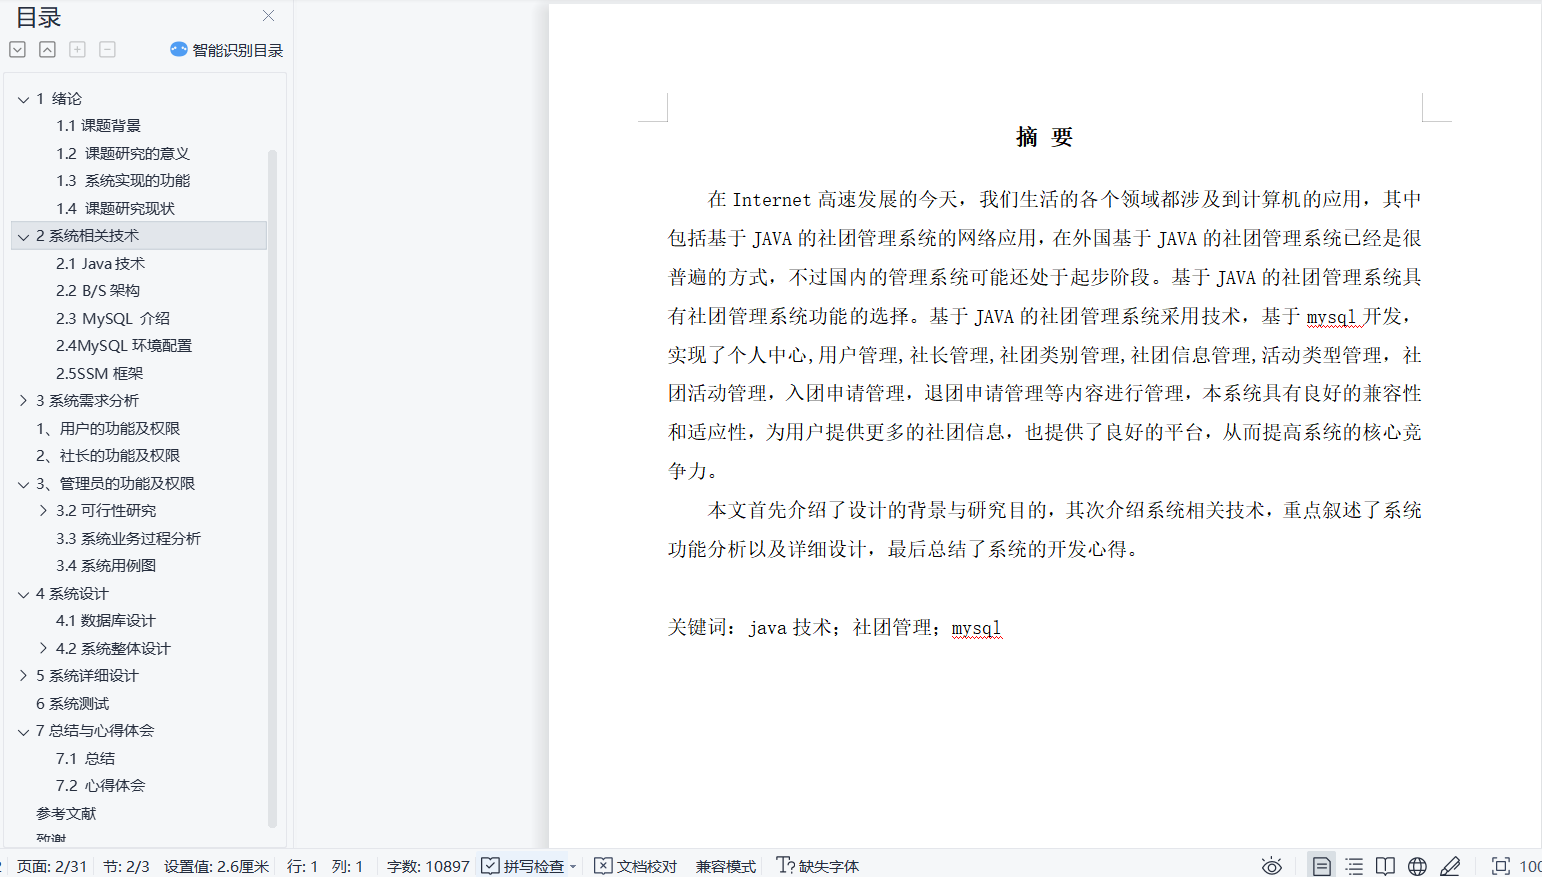The image size is (1542, 877).
Task: Click the 文档校对 icon in the status bar
Action: (603, 866)
